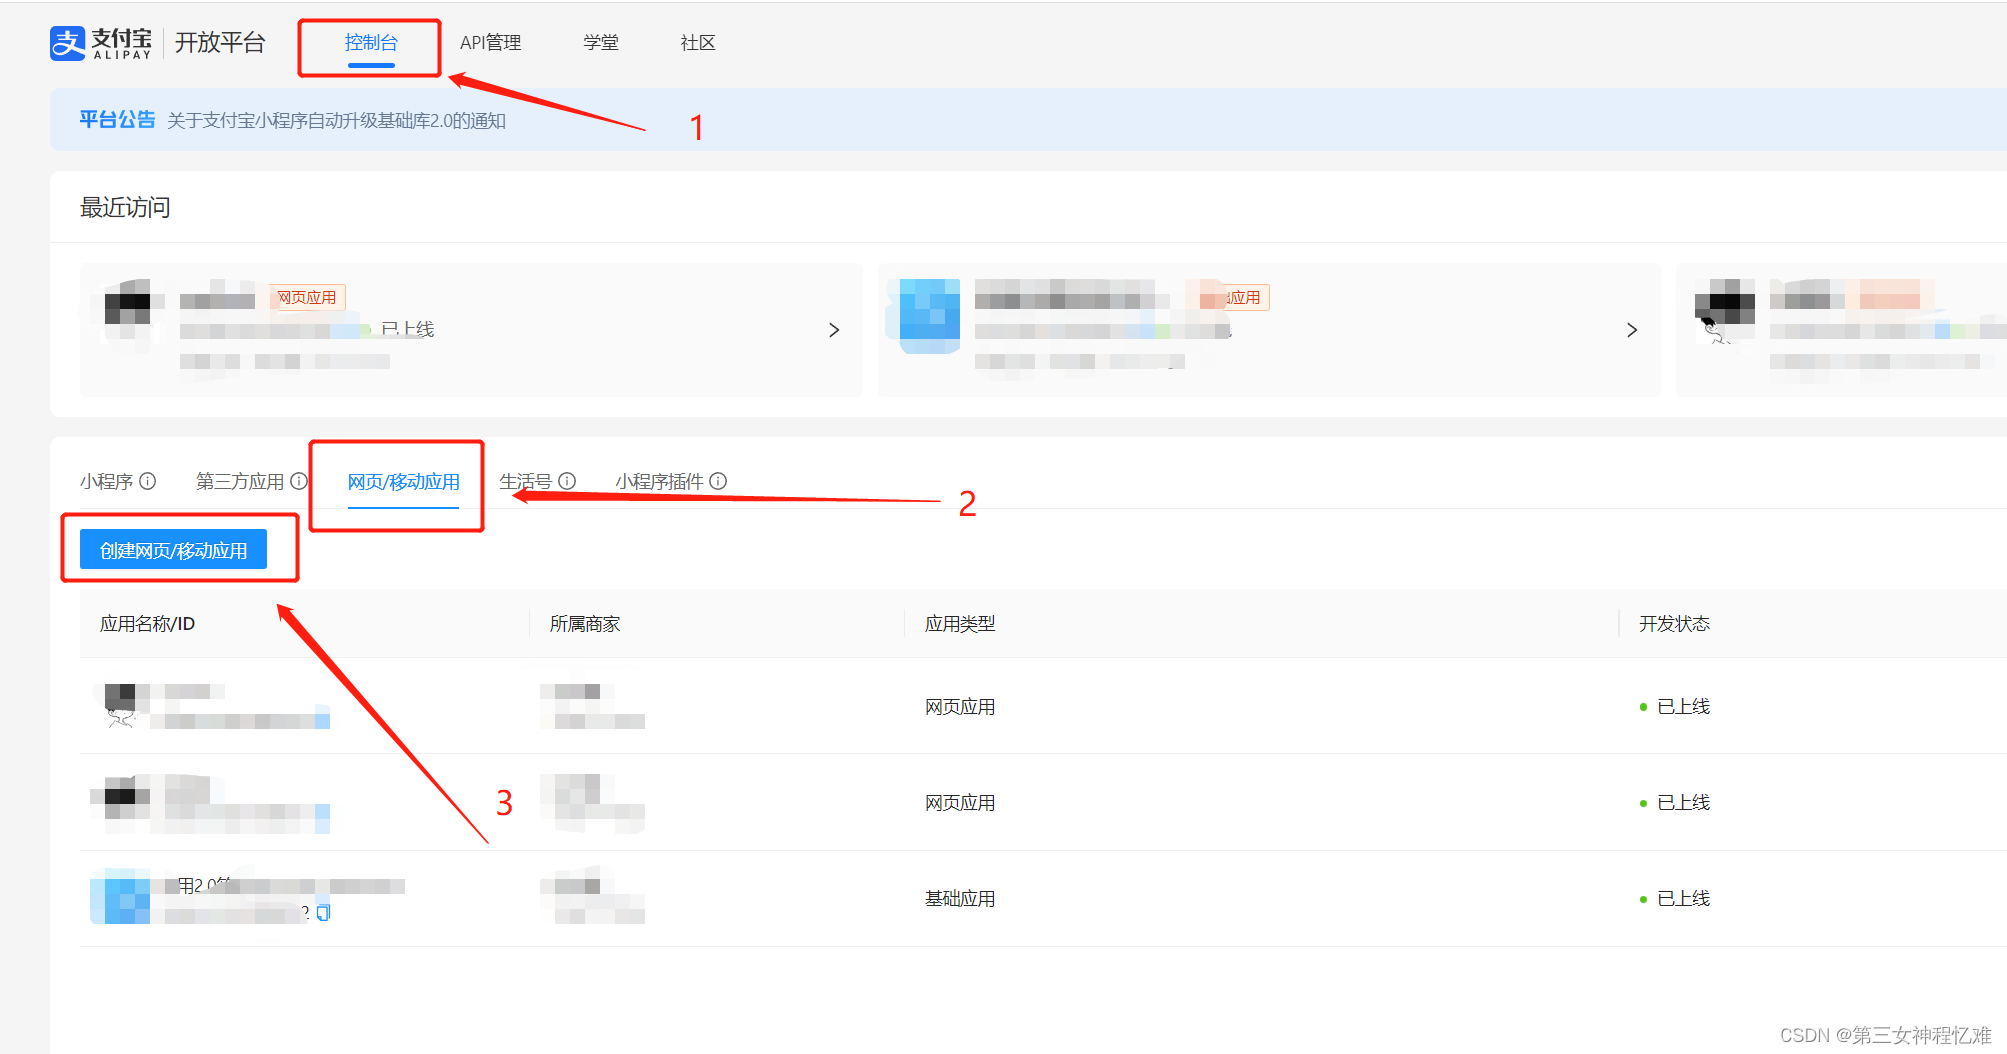Copy the app ID in the 基础应用 row
Screen dimensions: 2007x1054
point(323,912)
